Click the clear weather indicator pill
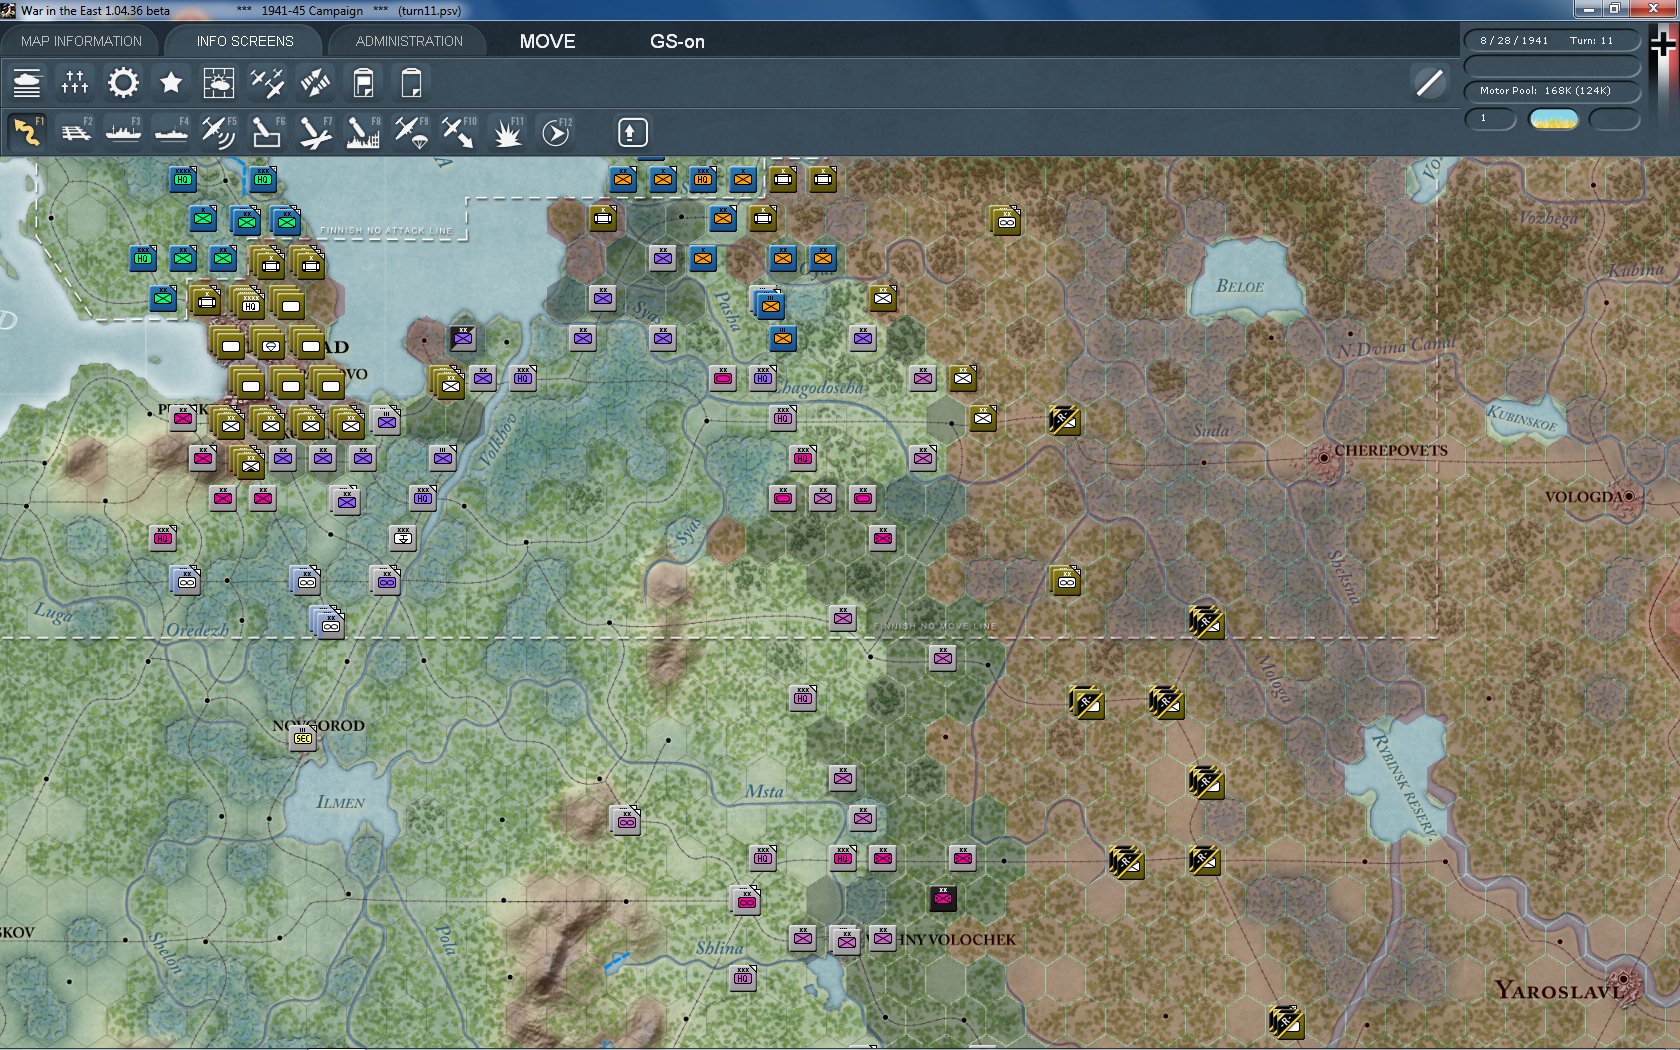Image resolution: width=1680 pixels, height=1050 pixels. point(1553,120)
